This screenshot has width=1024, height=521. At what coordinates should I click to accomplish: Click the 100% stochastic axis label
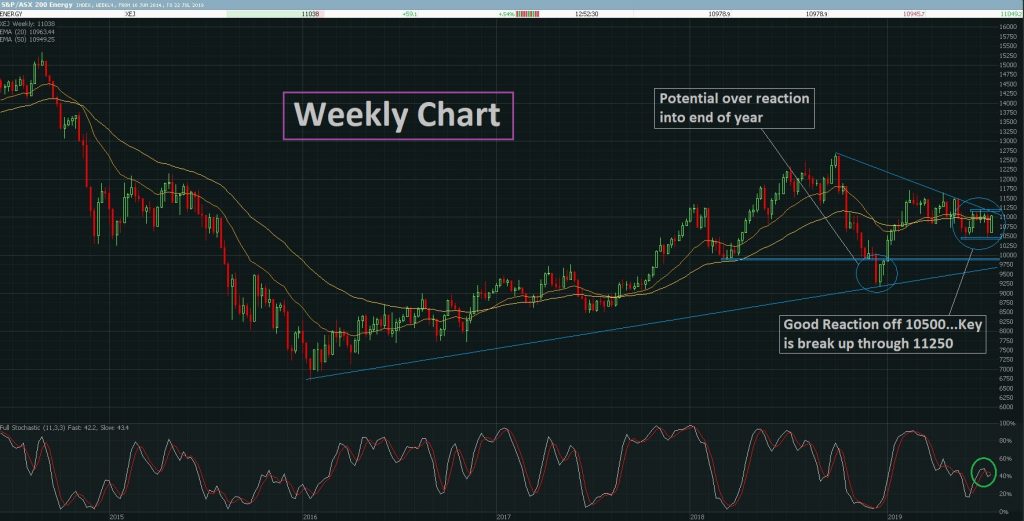[1007, 424]
